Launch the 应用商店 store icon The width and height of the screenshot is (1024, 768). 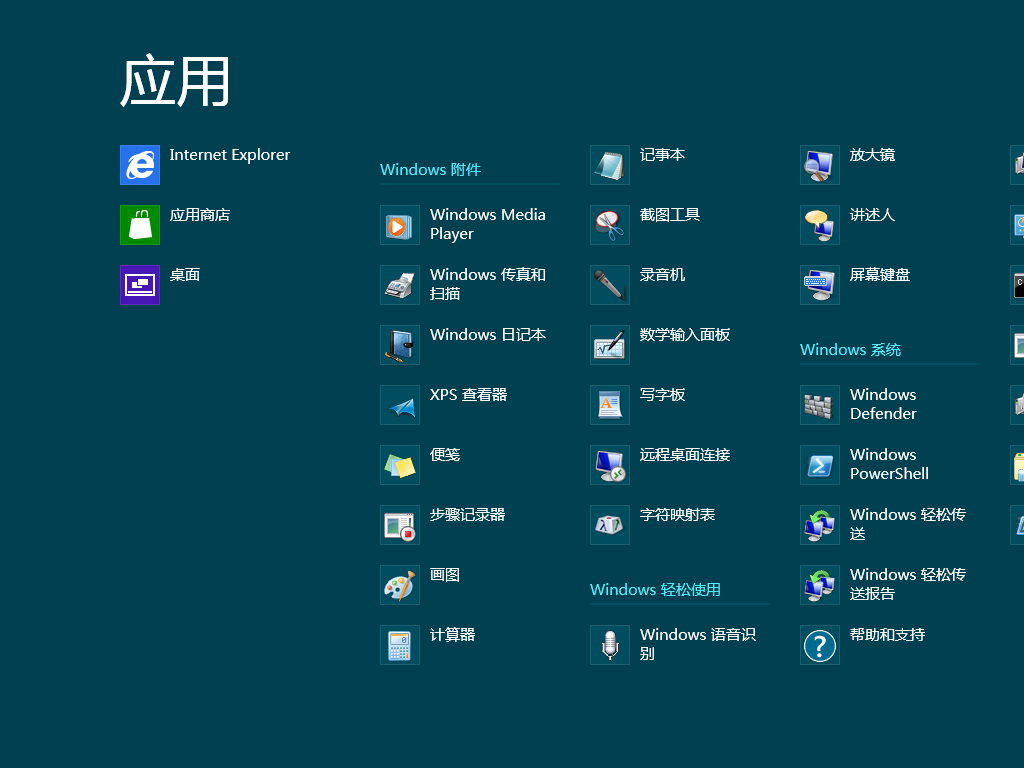click(x=140, y=225)
